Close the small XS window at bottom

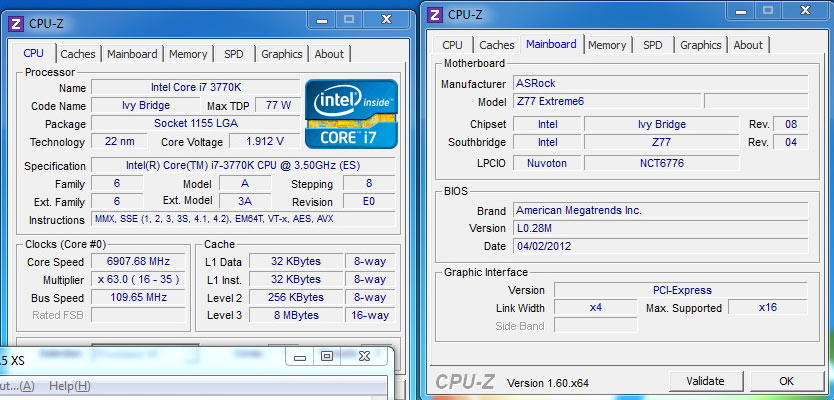click(x=364, y=356)
